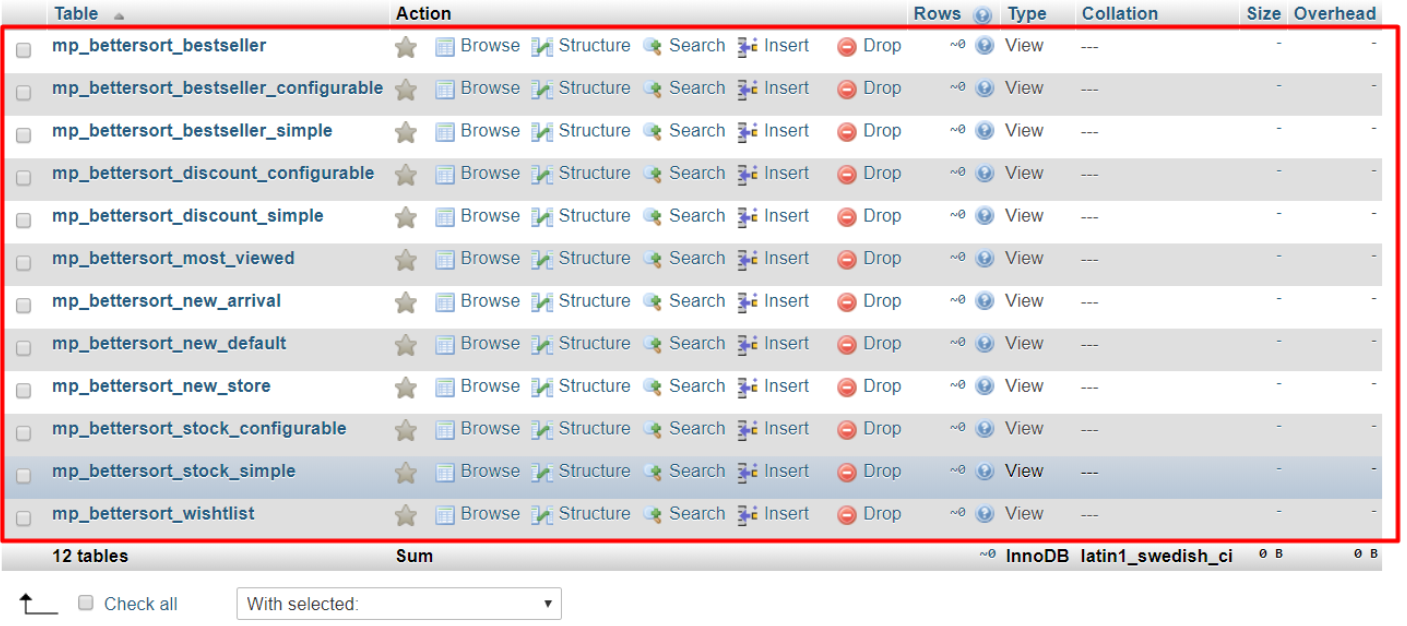The height and width of the screenshot is (626, 1407).
Task: Click the Overhead column header
Action: 1334,14
